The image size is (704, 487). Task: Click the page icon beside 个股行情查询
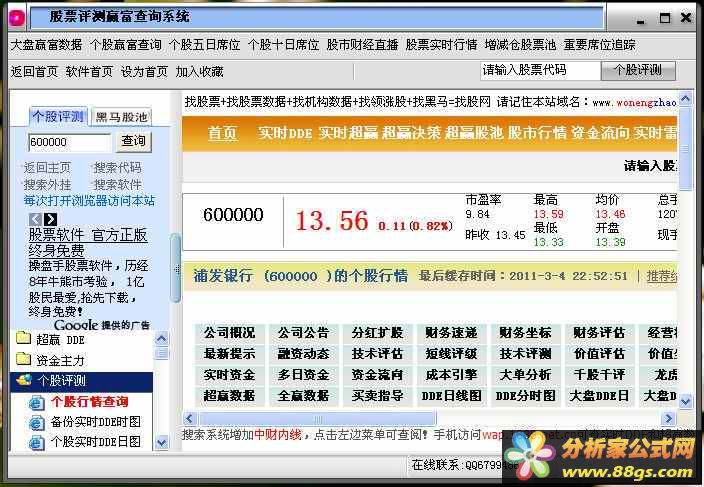[36, 403]
